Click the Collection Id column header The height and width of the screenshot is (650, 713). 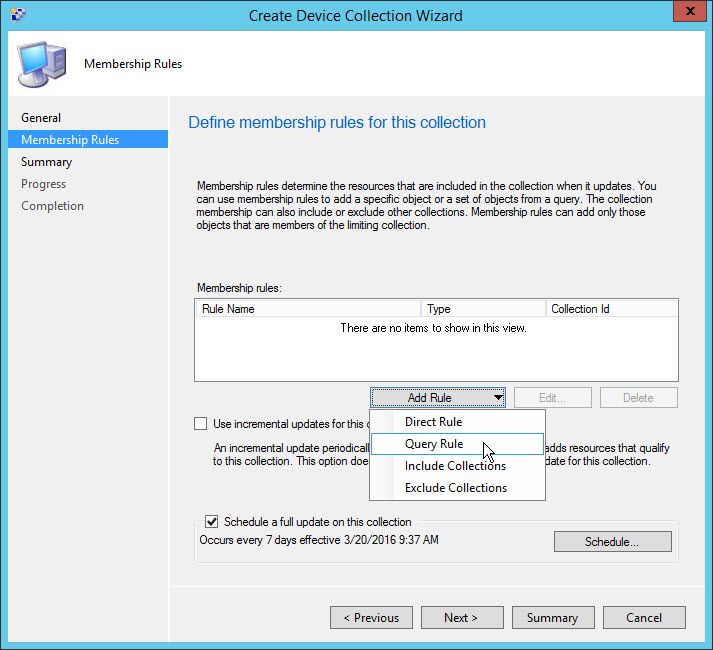click(x=611, y=309)
